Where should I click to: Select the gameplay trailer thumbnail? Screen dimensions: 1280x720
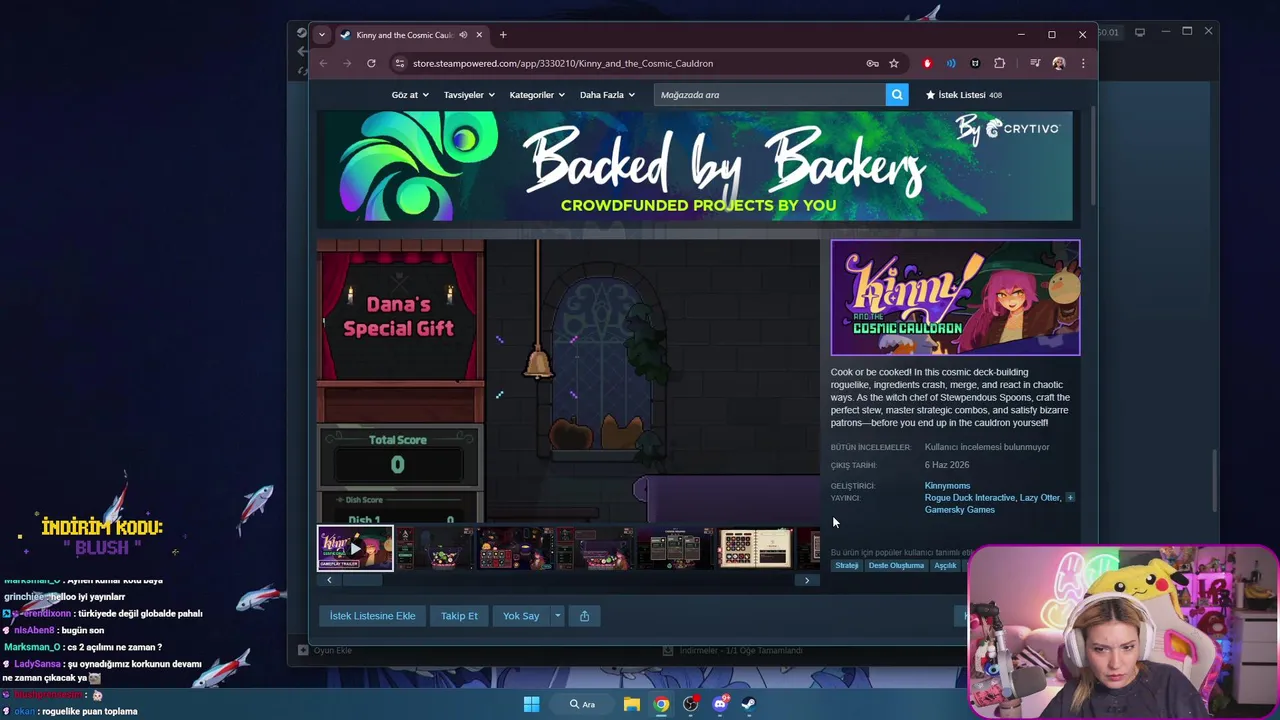tap(355, 548)
